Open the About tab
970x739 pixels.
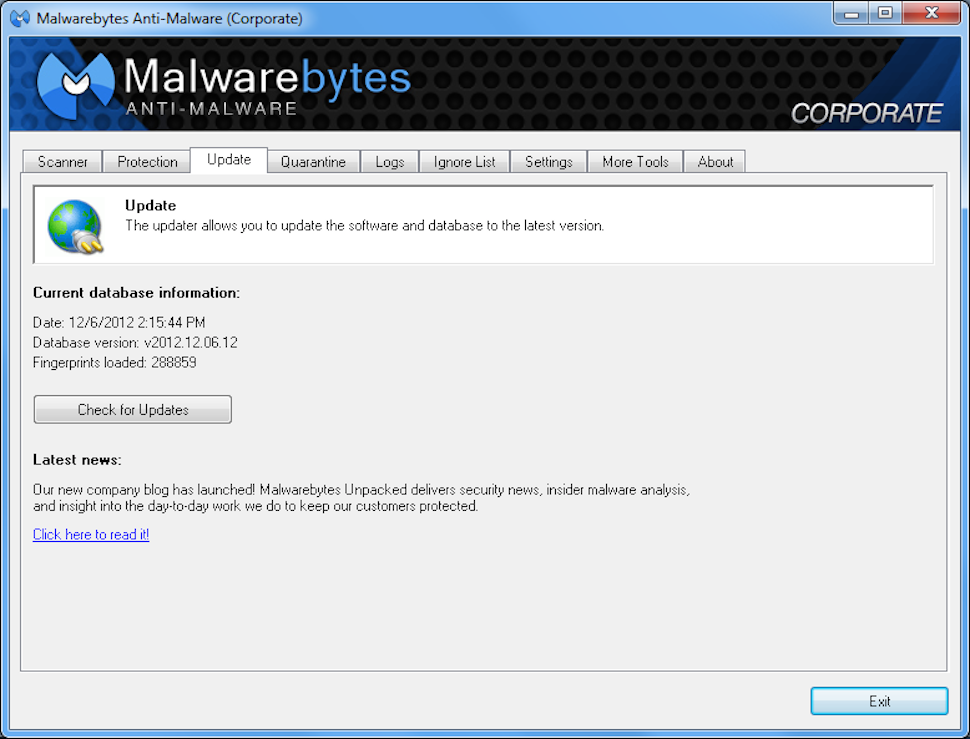tap(714, 161)
